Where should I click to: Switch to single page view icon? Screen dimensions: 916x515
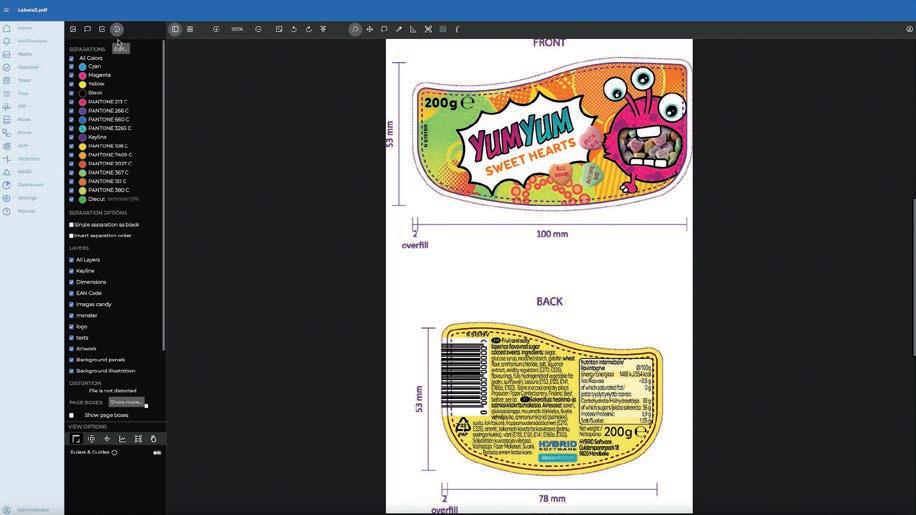coord(175,29)
